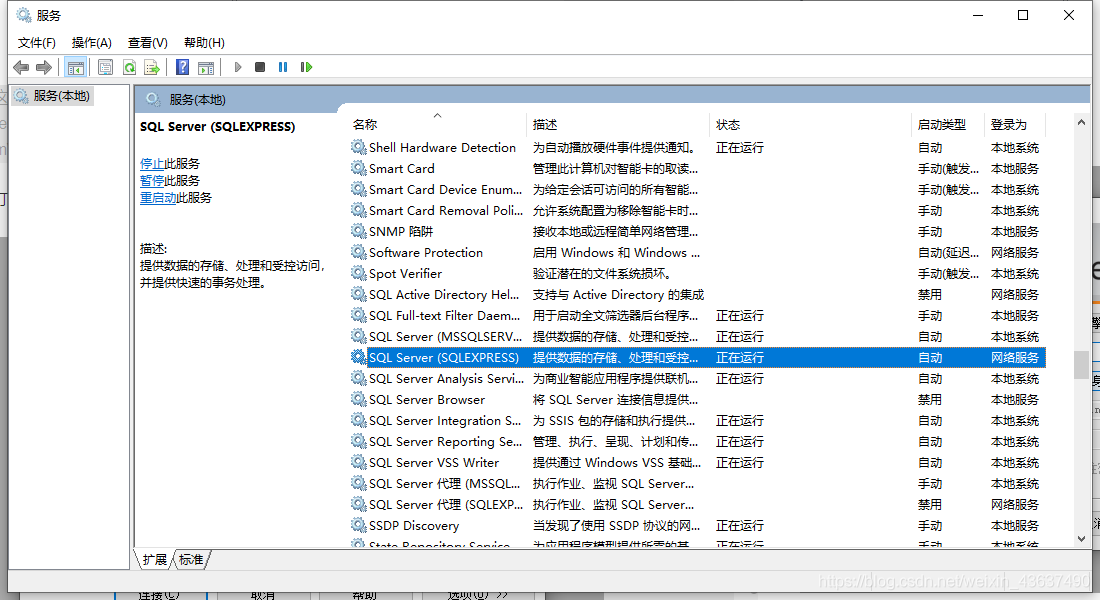Click the Properties toolbar icon
The height and width of the screenshot is (600, 1100).
pyautogui.click(x=105, y=67)
